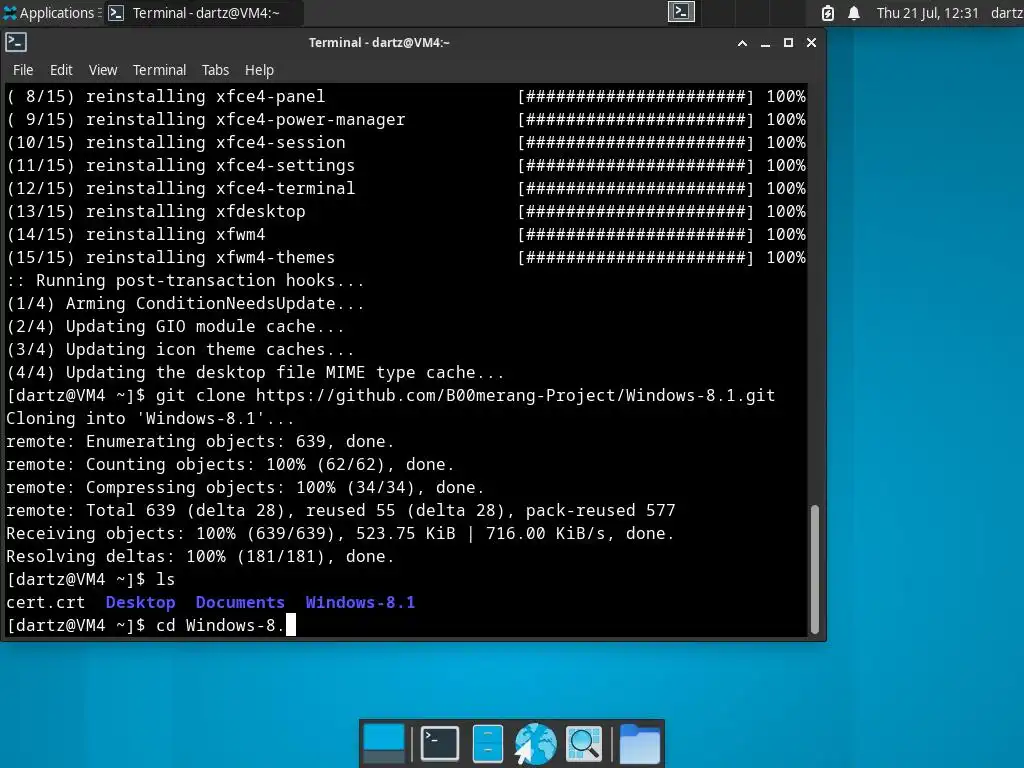Click the 'Cloning into 'Windows-8.1'...' line

pos(150,418)
